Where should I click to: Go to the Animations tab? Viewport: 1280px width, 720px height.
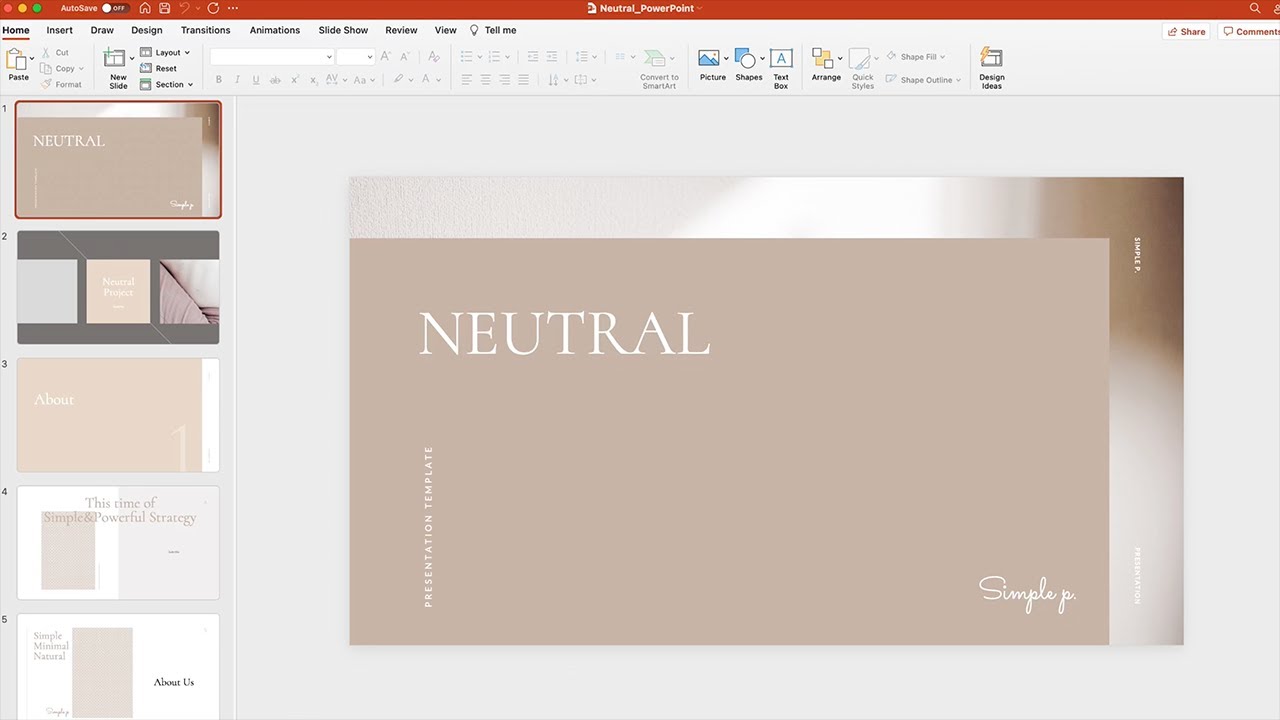pyautogui.click(x=275, y=30)
